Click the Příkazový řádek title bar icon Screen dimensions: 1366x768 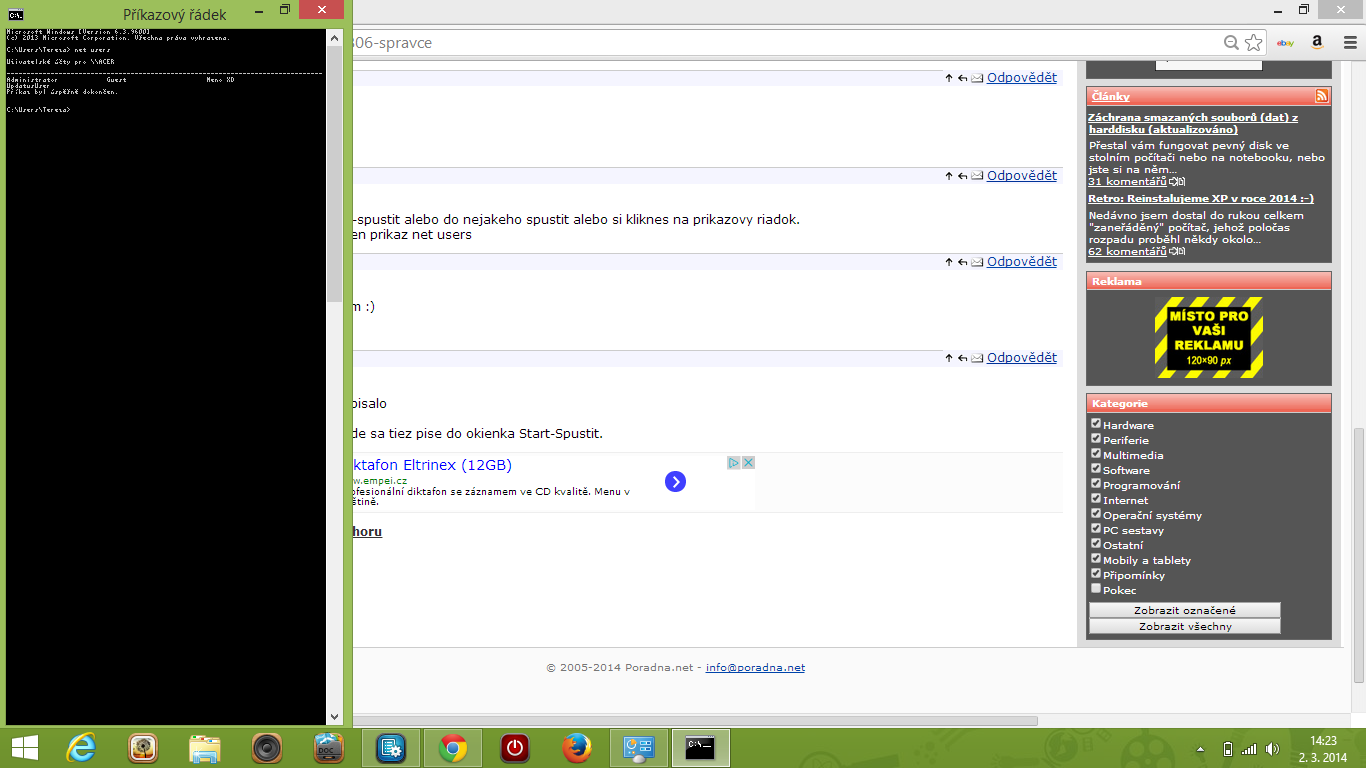click(16, 14)
